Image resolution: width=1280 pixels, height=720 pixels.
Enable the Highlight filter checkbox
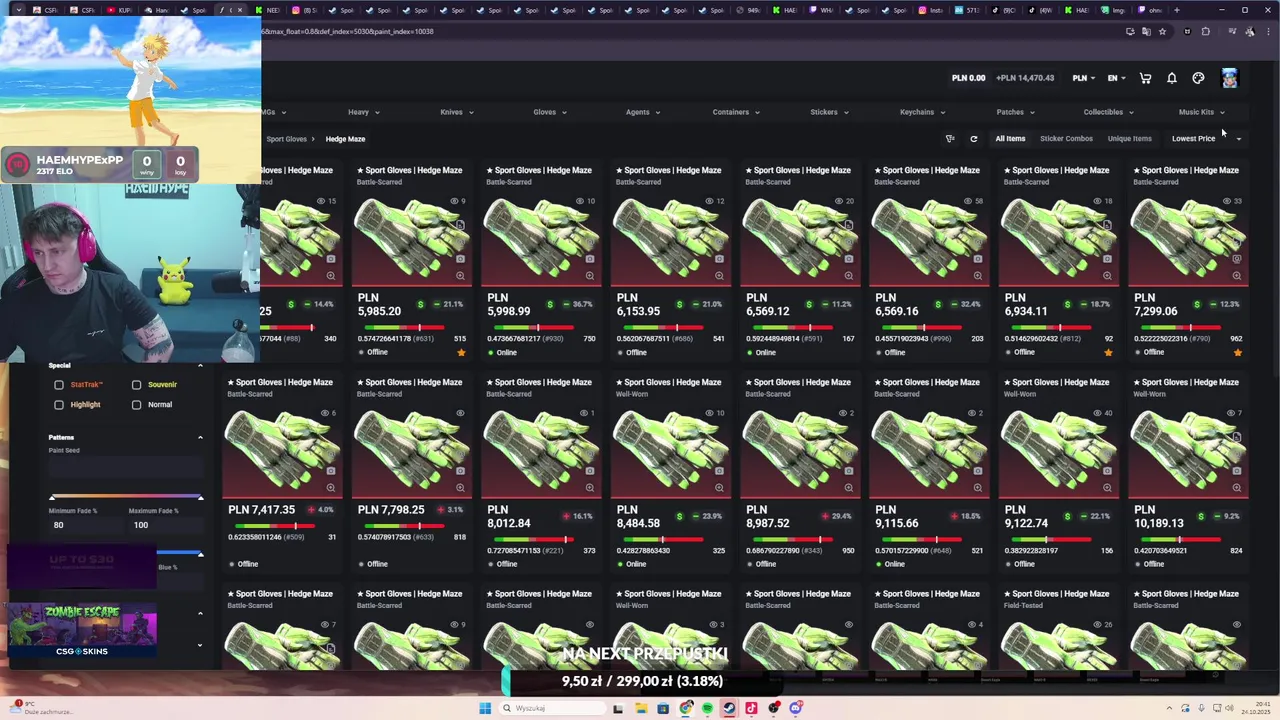(59, 405)
